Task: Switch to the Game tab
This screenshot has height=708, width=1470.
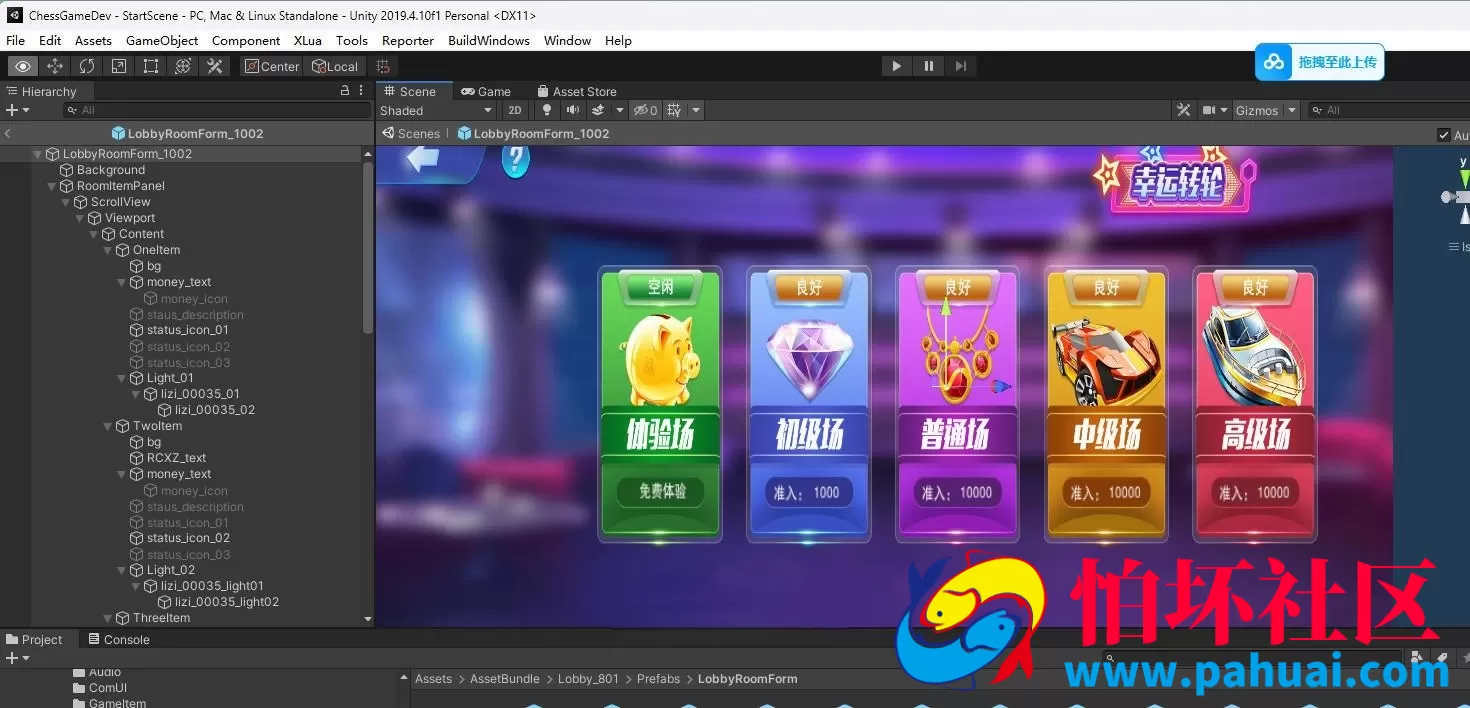Action: point(486,91)
